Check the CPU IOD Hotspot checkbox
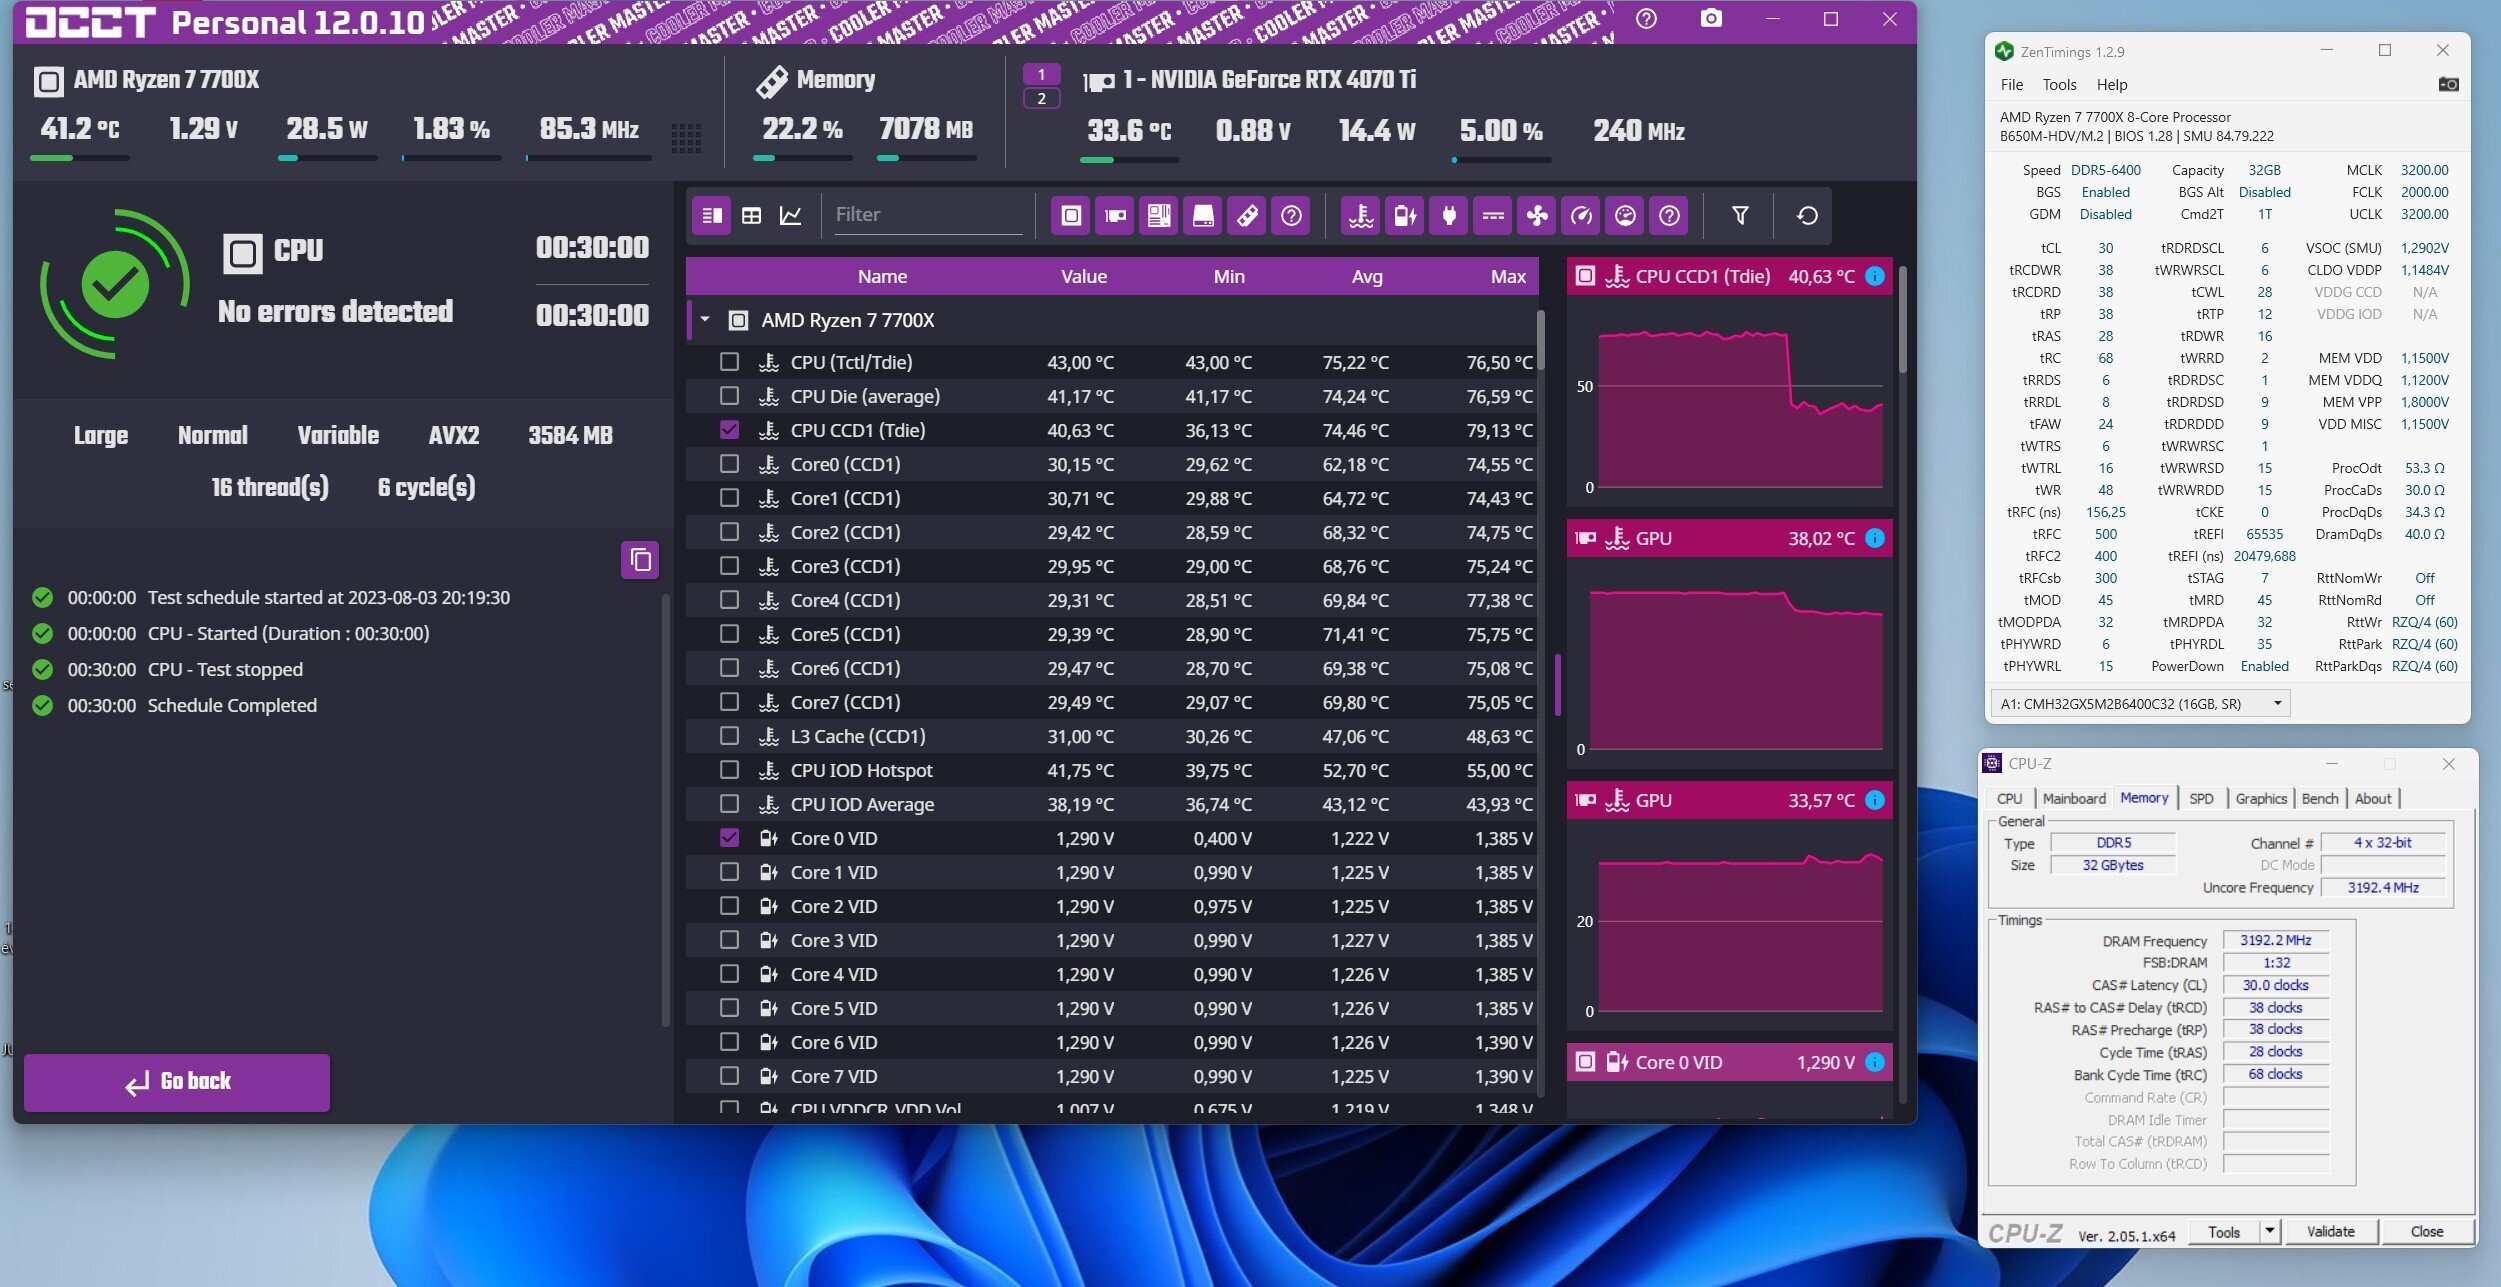Screen dimensions: 2501x1287 (729, 770)
